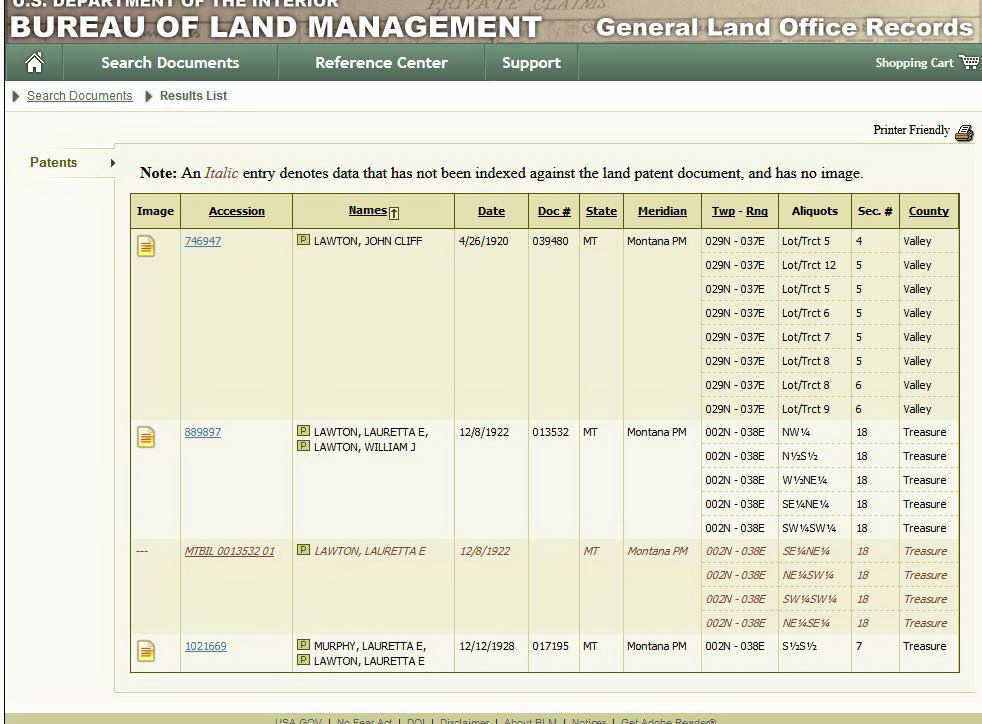Click patentee icon beside LAWTON, WILLIAM J

pos(303,446)
